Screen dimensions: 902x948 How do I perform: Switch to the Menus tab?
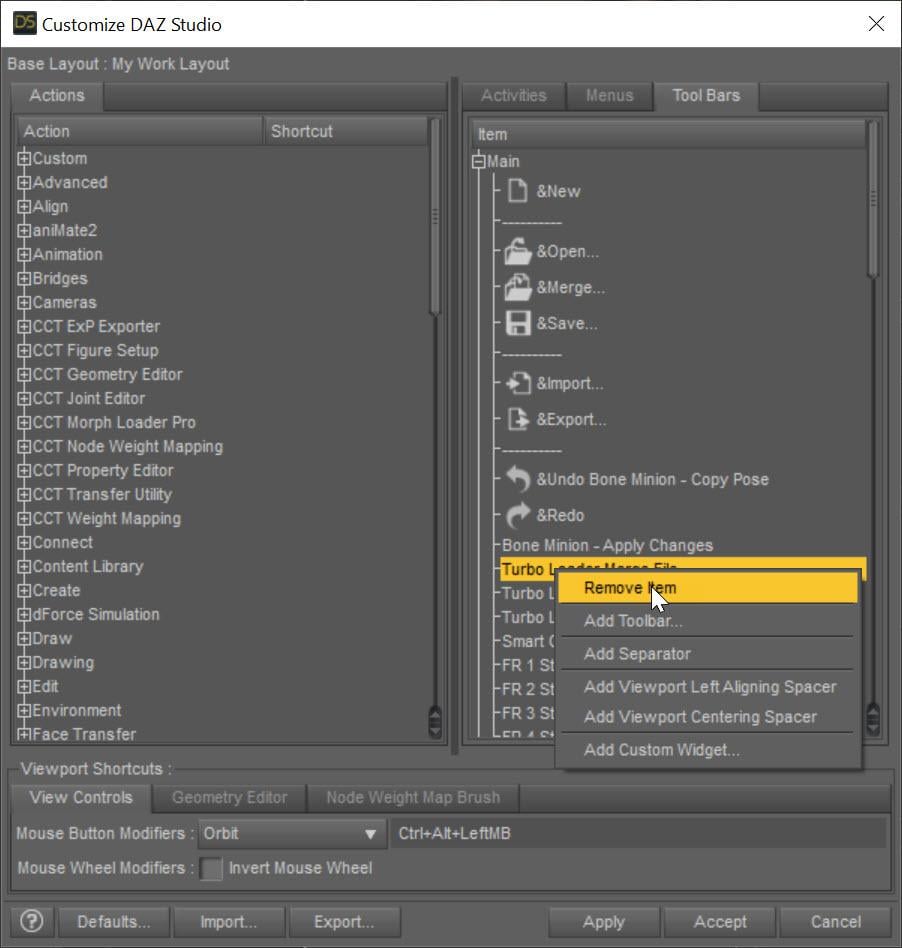point(609,96)
